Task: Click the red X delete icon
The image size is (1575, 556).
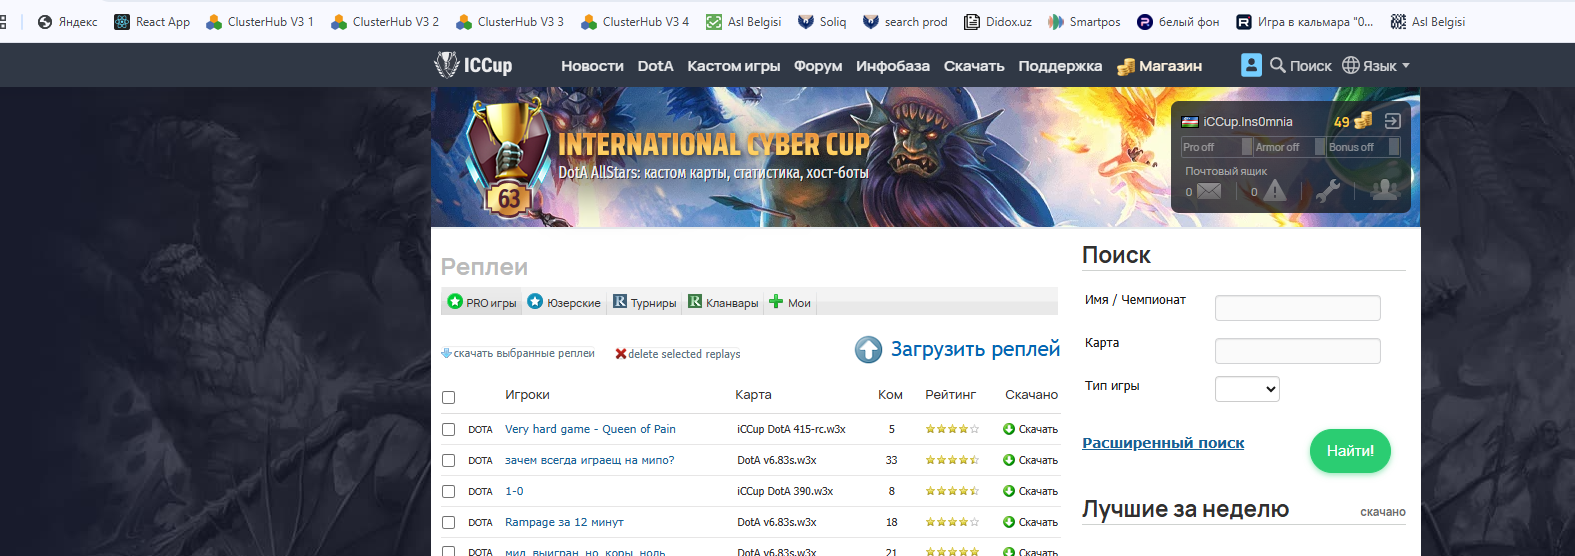Action: pyautogui.click(x=621, y=354)
